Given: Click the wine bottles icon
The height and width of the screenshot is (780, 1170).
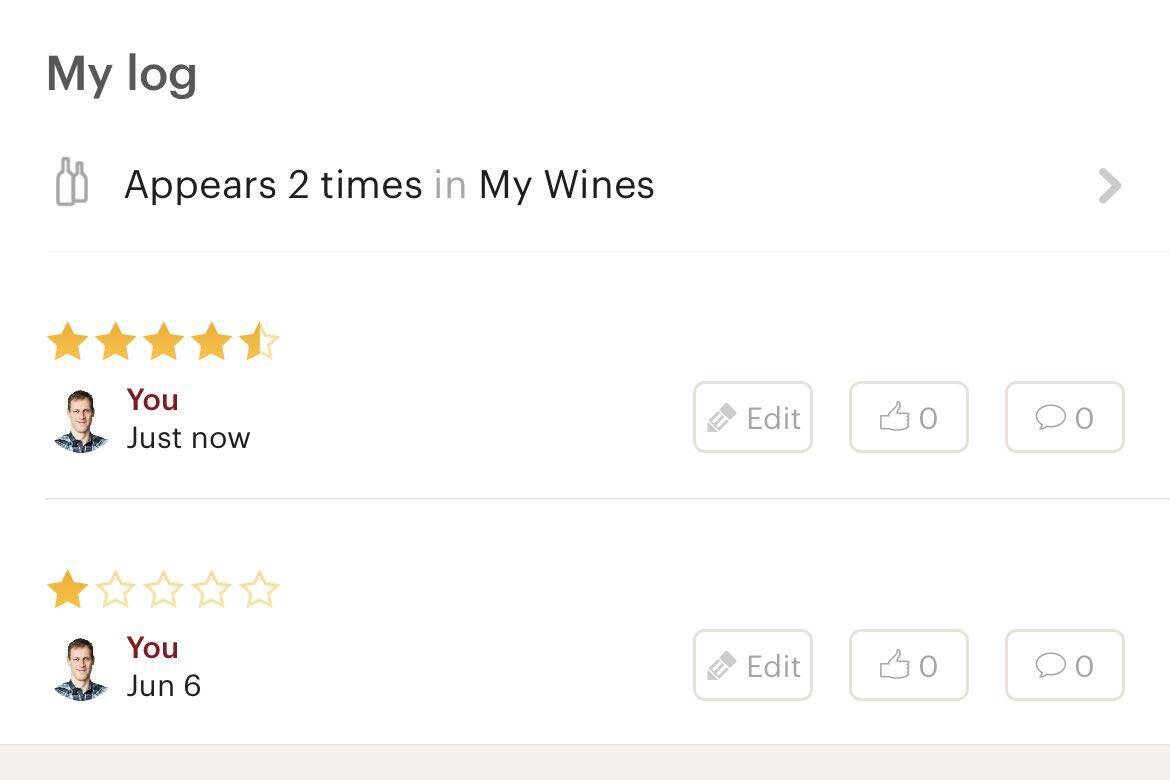Looking at the screenshot, I should point(71,183).
